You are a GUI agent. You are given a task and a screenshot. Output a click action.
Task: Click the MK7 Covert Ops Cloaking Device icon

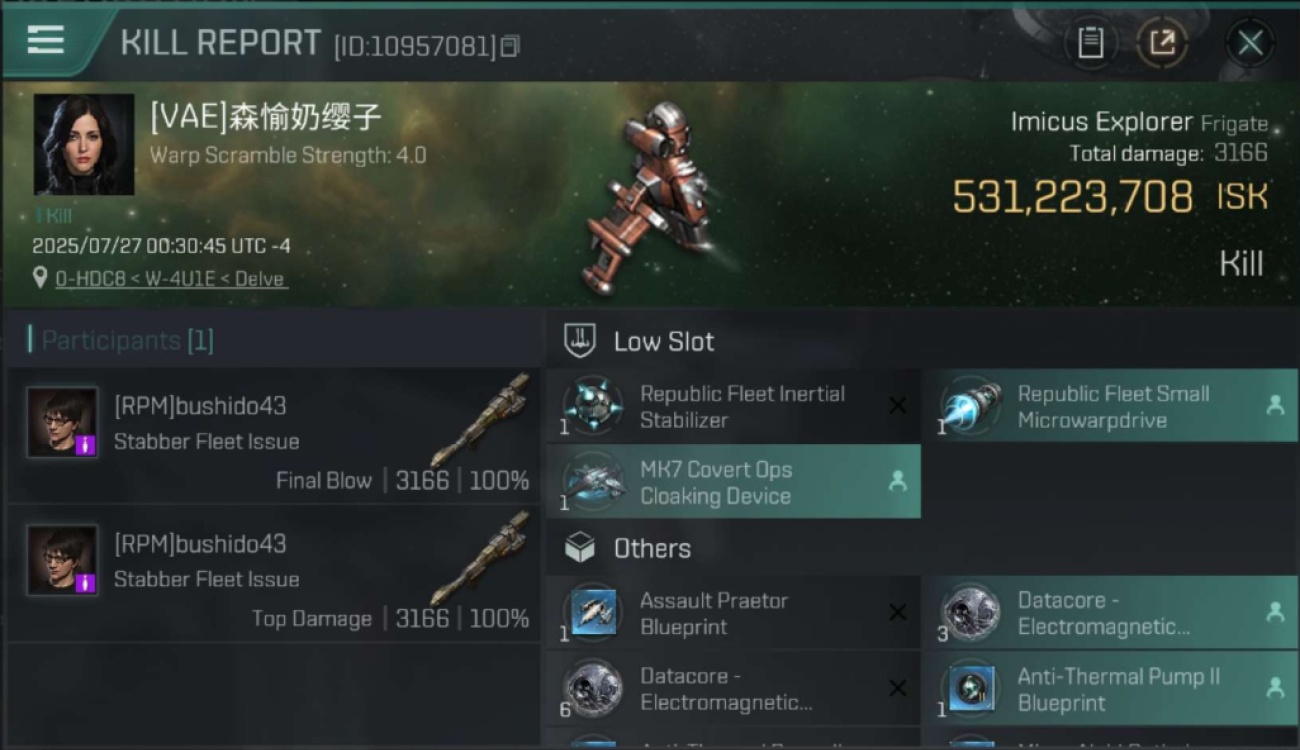click(593, 482)
